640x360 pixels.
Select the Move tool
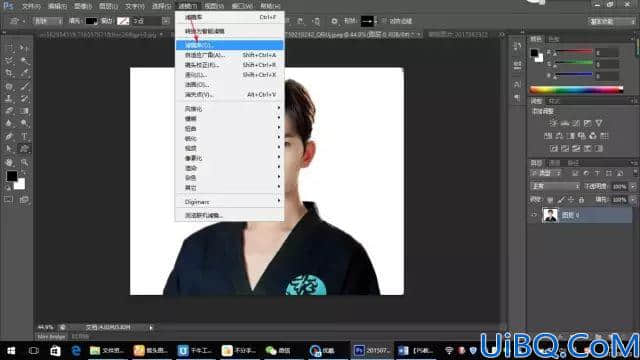tap(24, 49)
